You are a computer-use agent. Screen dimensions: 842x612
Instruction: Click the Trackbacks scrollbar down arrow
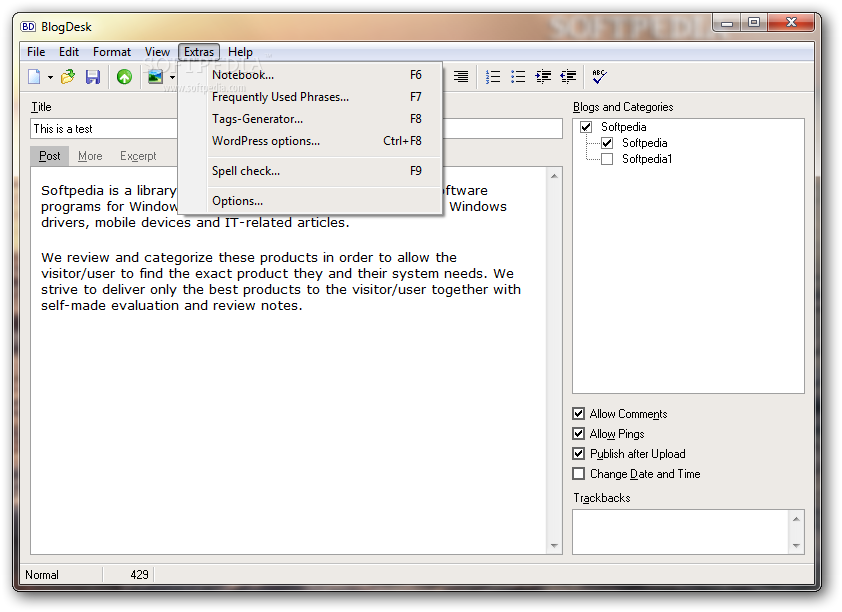796,546
